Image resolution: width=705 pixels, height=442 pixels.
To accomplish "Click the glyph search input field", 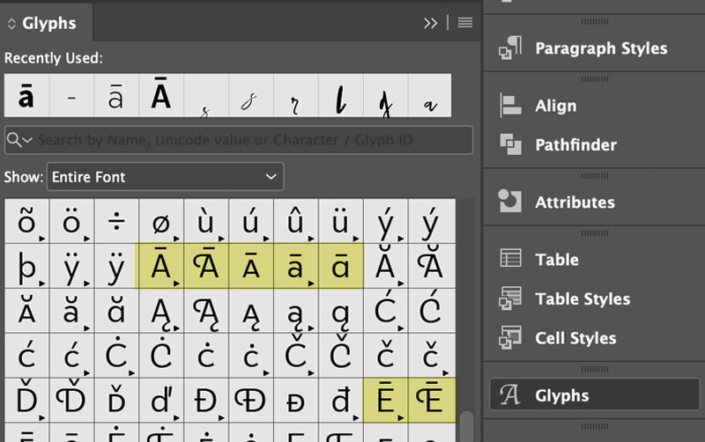I will (x=250, y=140).
